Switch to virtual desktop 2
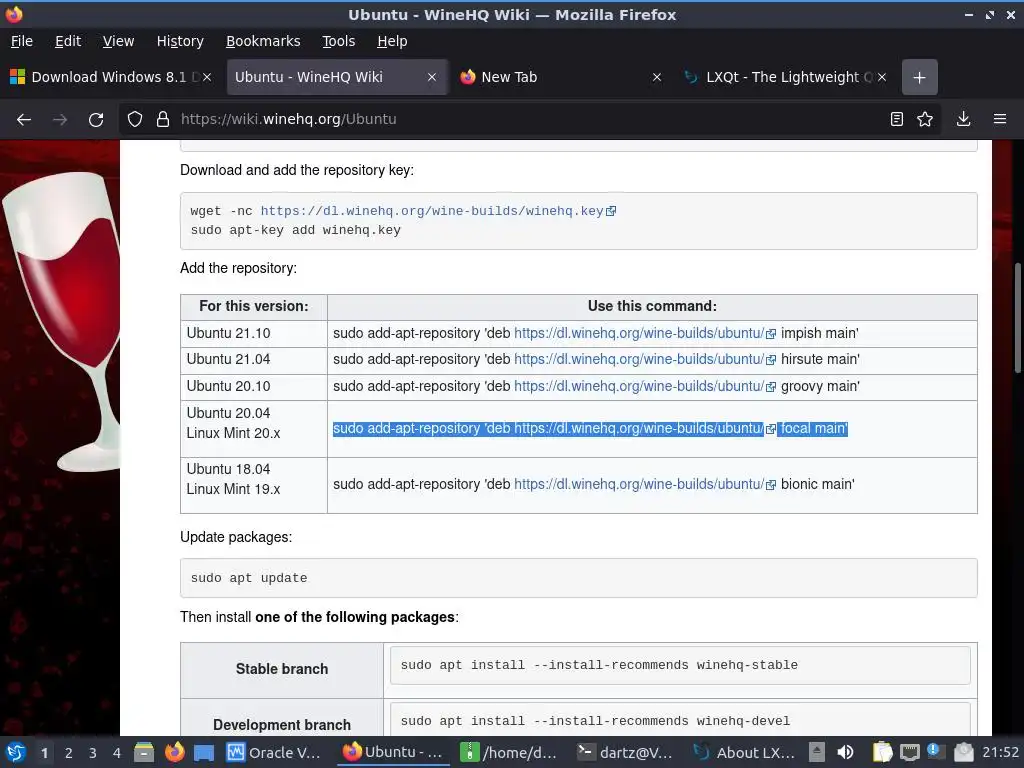 coord(69,753)
